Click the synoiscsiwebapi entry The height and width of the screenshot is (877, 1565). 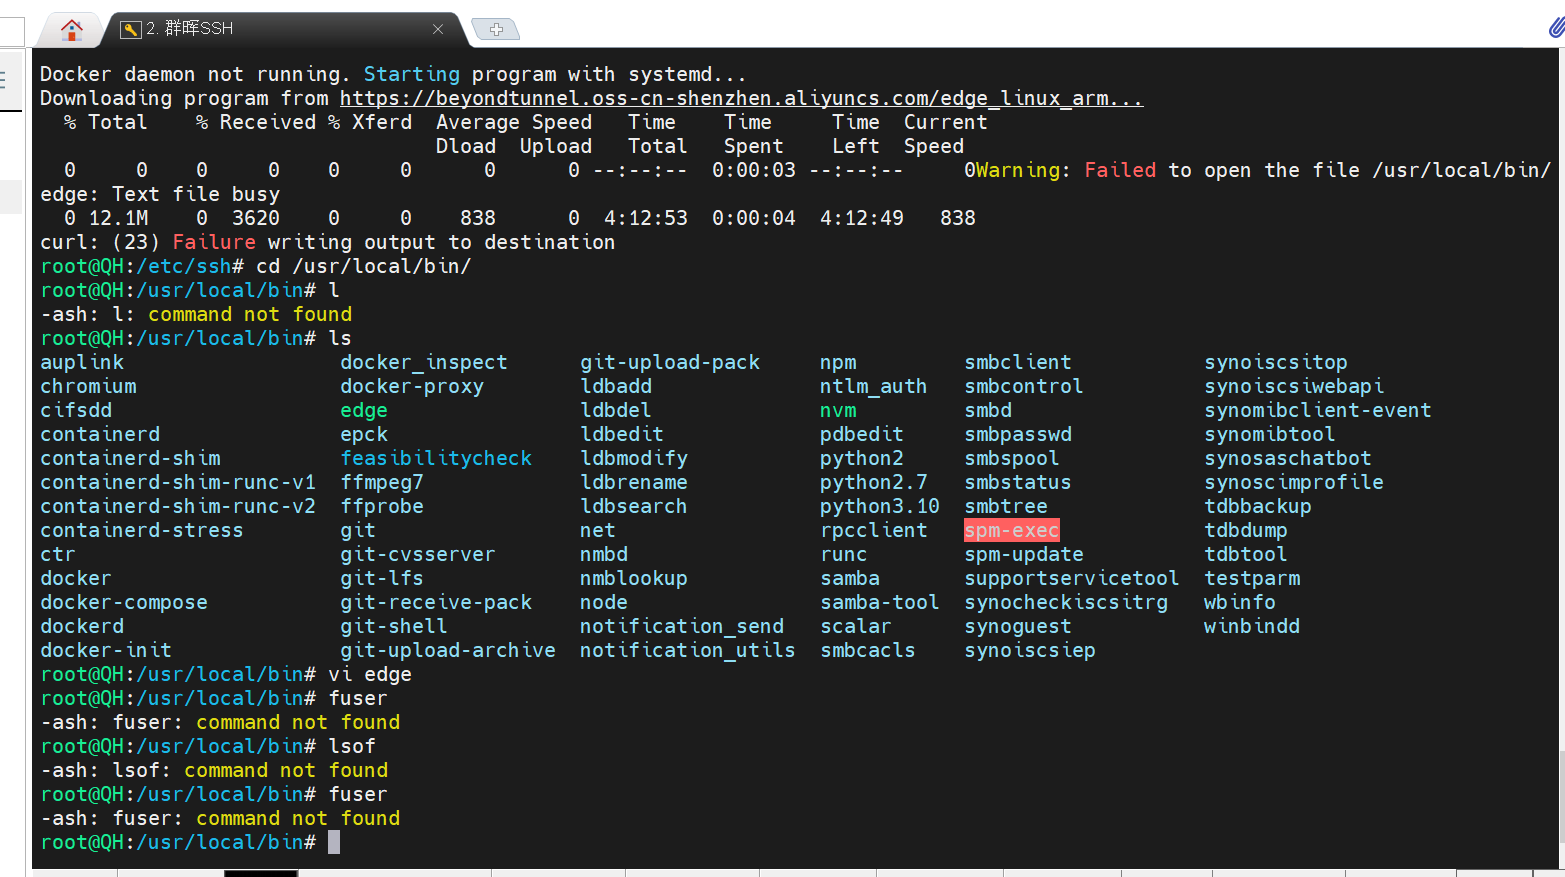click(x=1294, y=386)
